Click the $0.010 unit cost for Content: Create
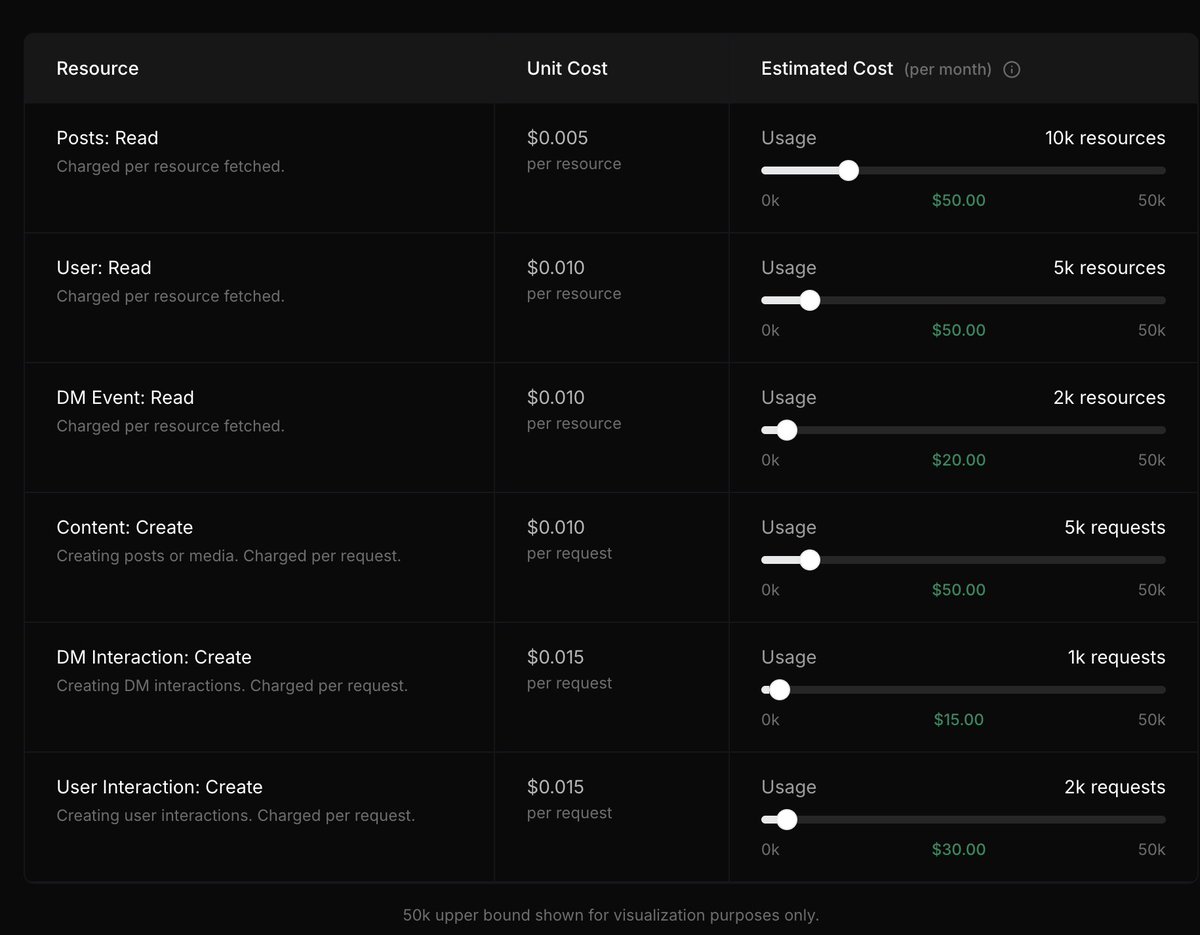 pos(556,528)
